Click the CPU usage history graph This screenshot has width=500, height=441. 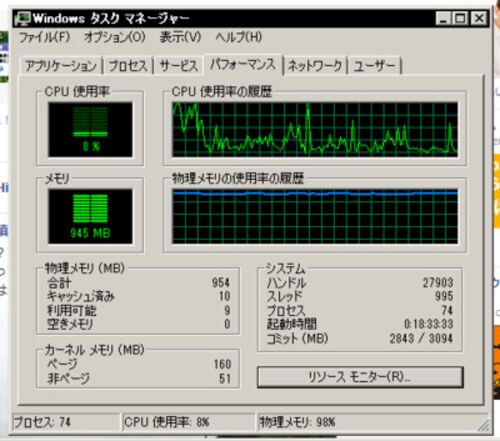coord(315,129)
